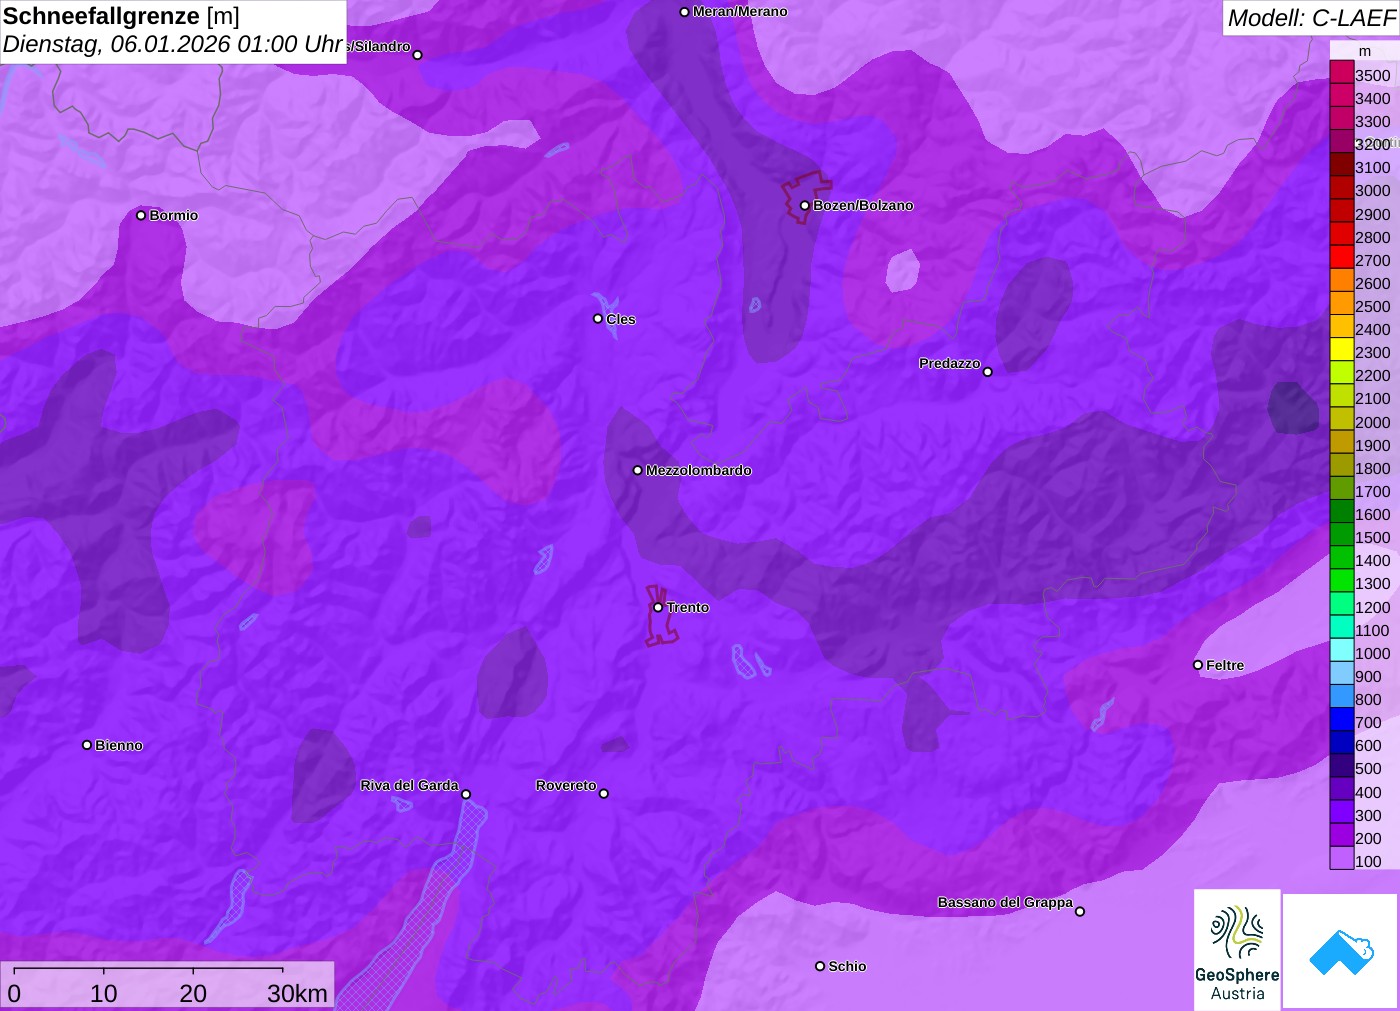Click the legend unit label m
Screen dimensions: 1400x1011
(1365, 51)
